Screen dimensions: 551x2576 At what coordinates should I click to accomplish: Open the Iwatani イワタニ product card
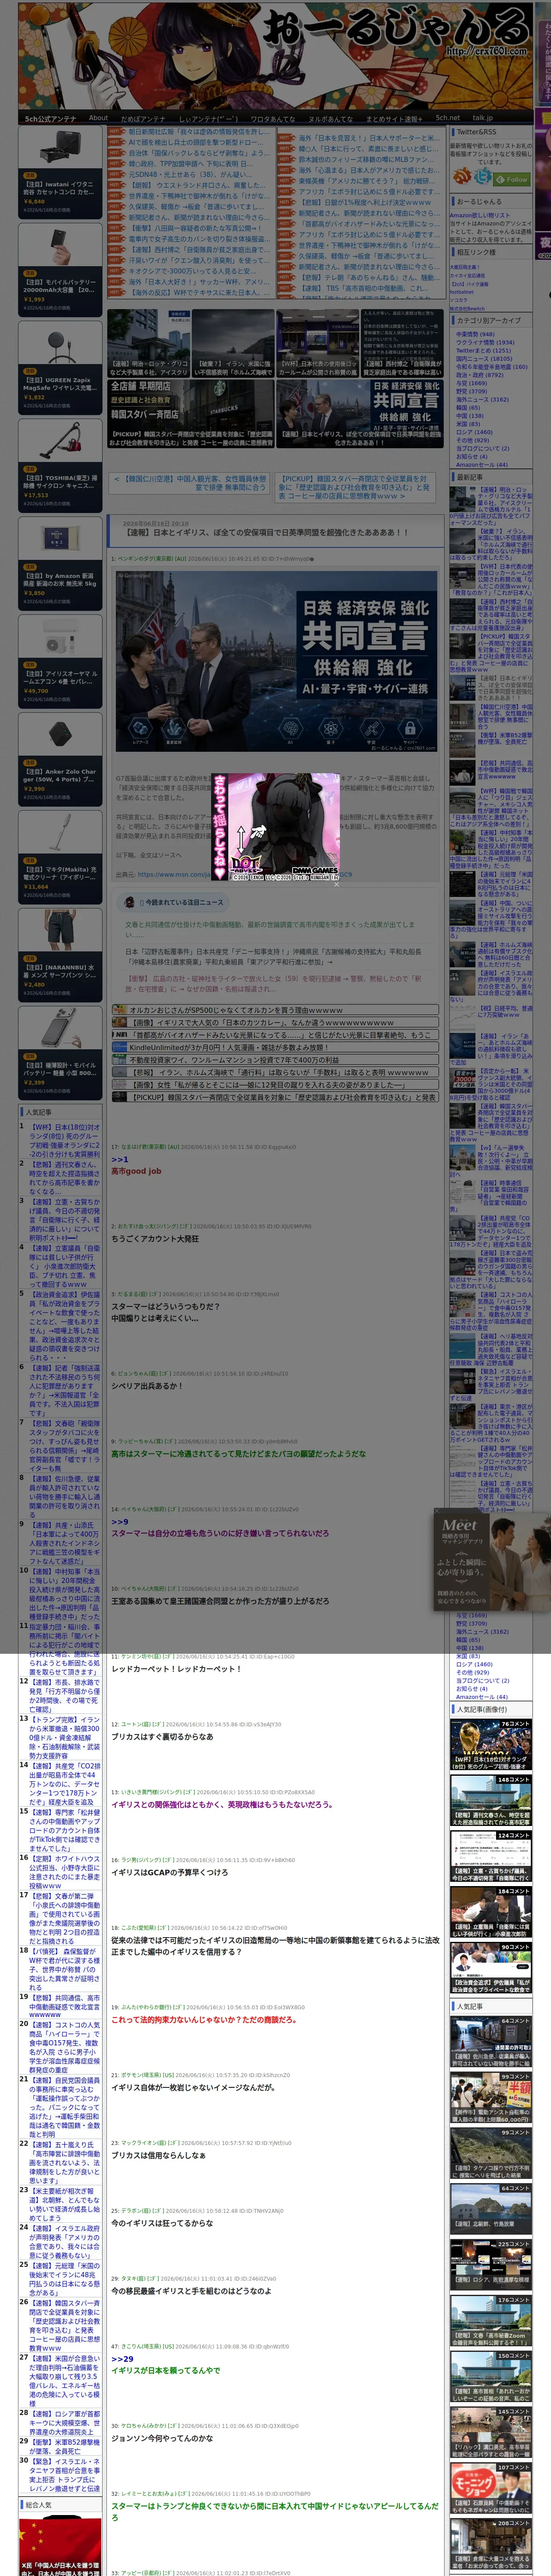click(60, 173)
